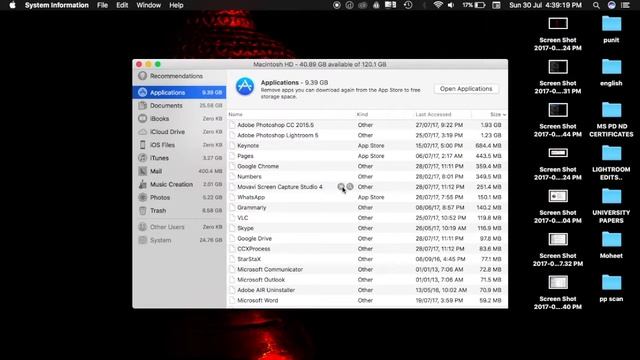Select the WhatsApp row
The image size is (640, 360).
pos(367,197)
